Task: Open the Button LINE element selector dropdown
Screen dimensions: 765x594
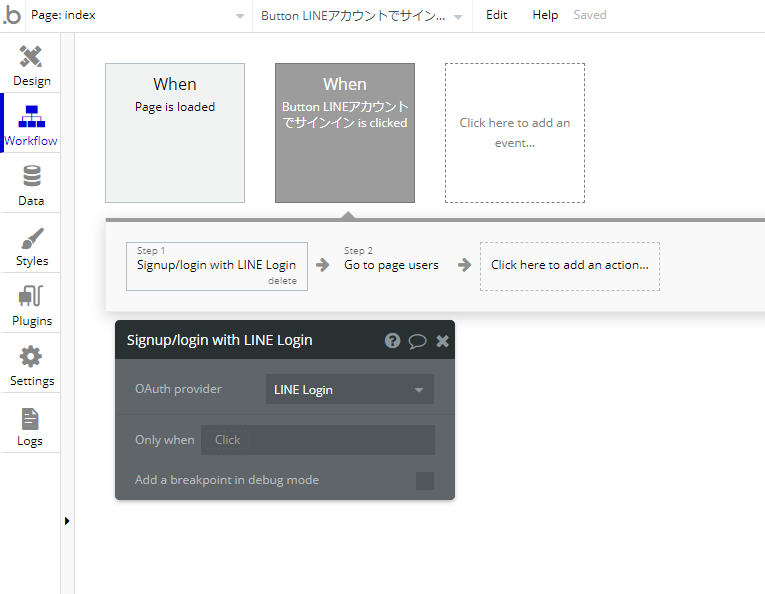Action: coord(362,16)
